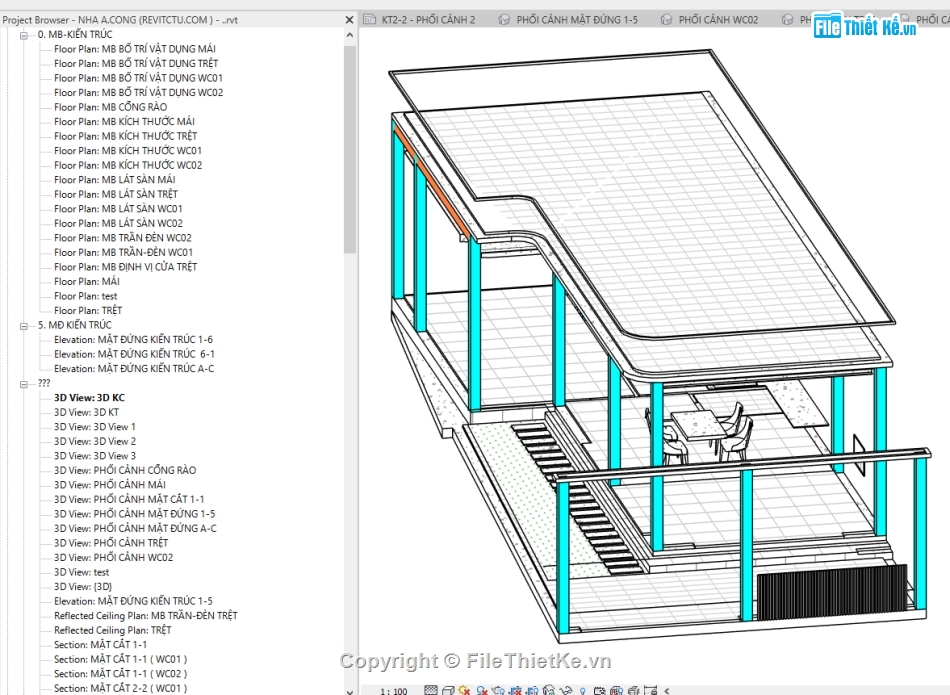950x695 pixels.
Task: Select Floor Plan: test
Action: tap(85, 296)
